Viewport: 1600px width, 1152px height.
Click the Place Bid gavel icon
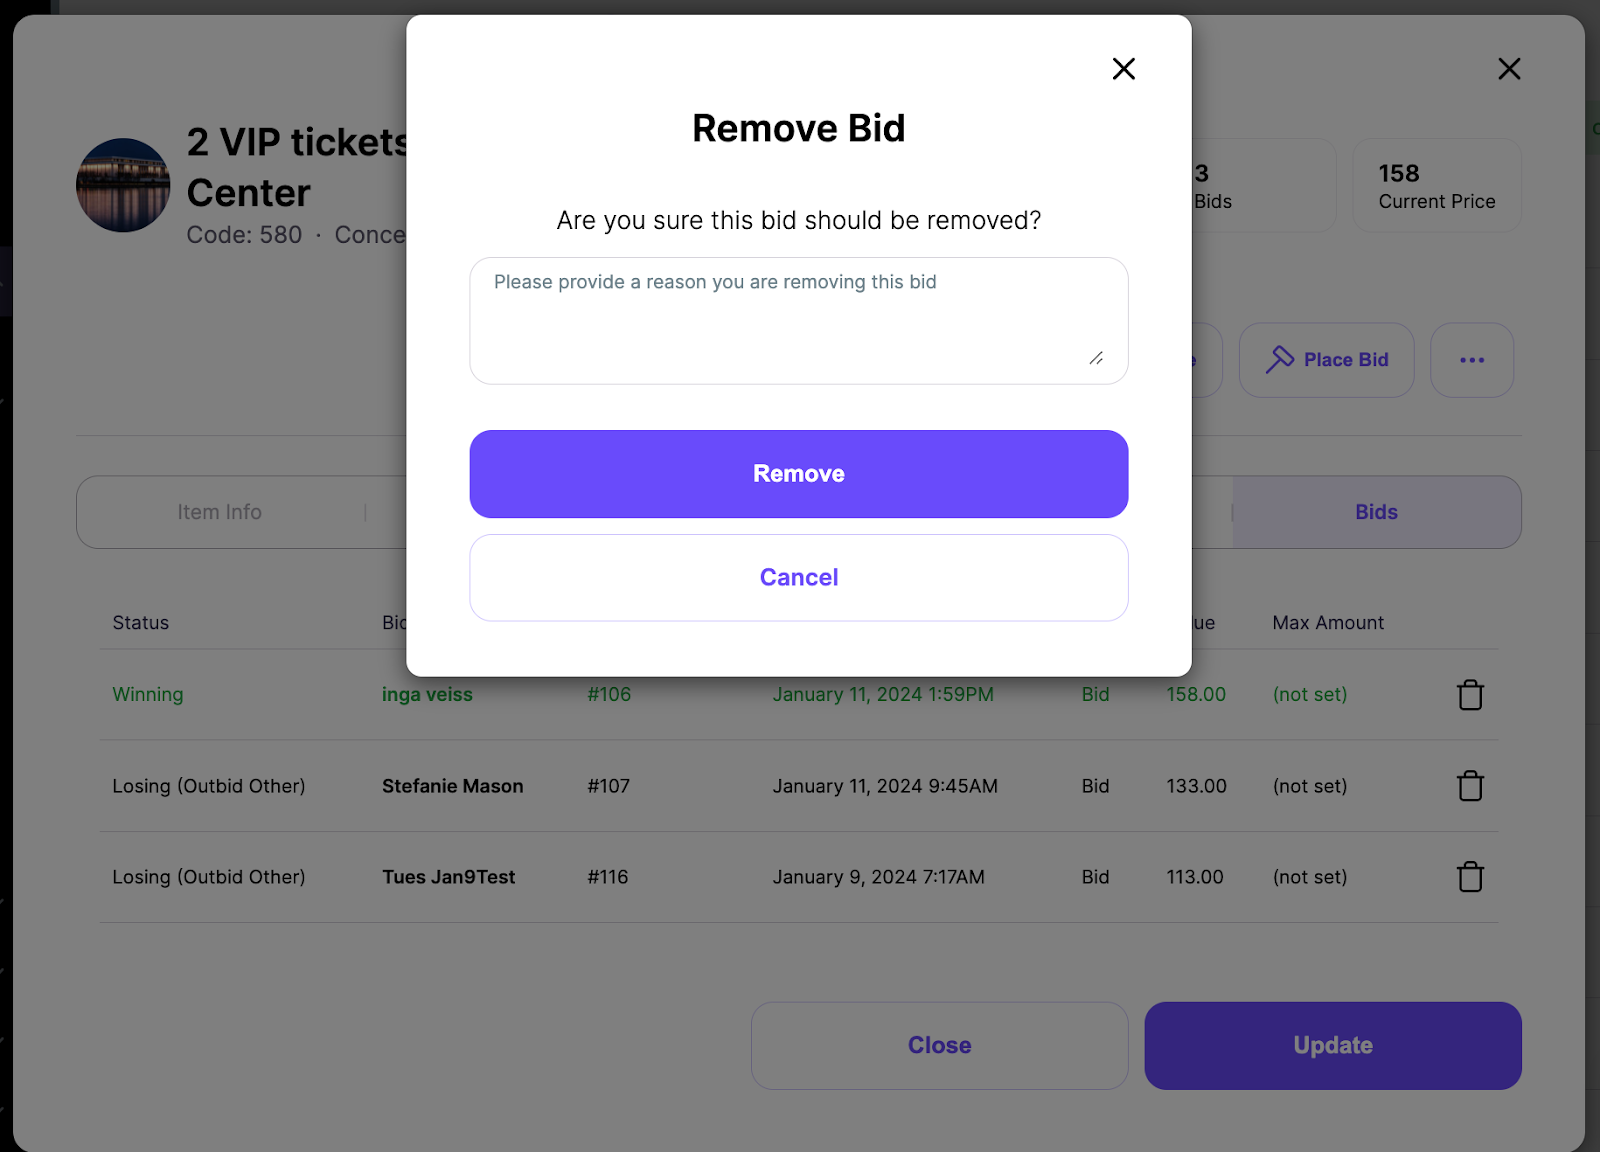pyautogui.click(x=1280, y=359)
